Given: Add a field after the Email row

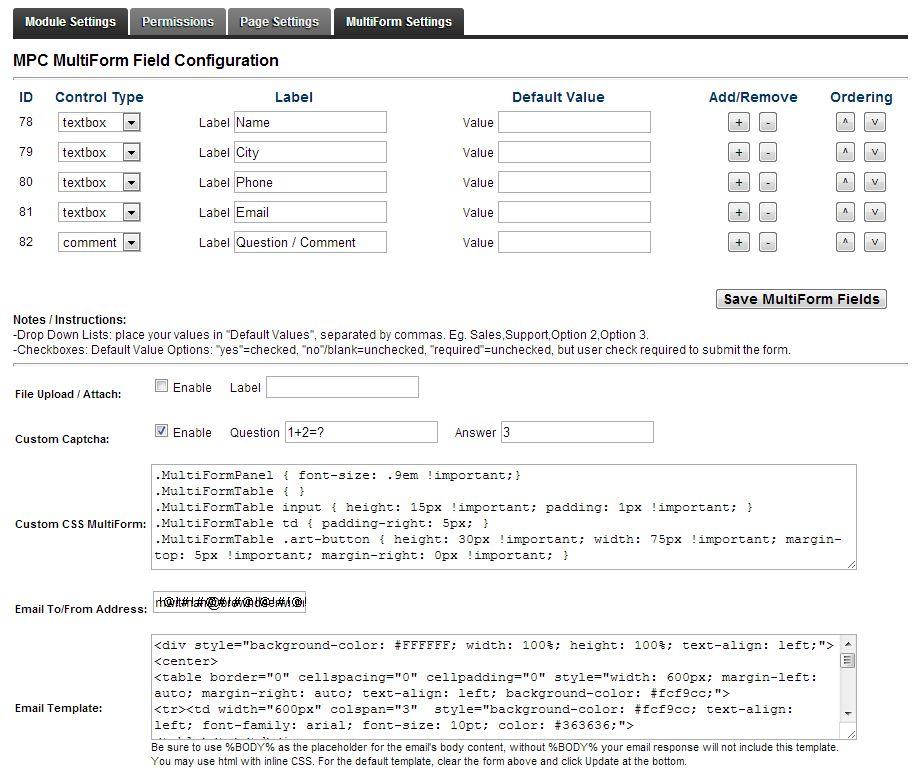Looking at the screenshot, I should 738,212.
